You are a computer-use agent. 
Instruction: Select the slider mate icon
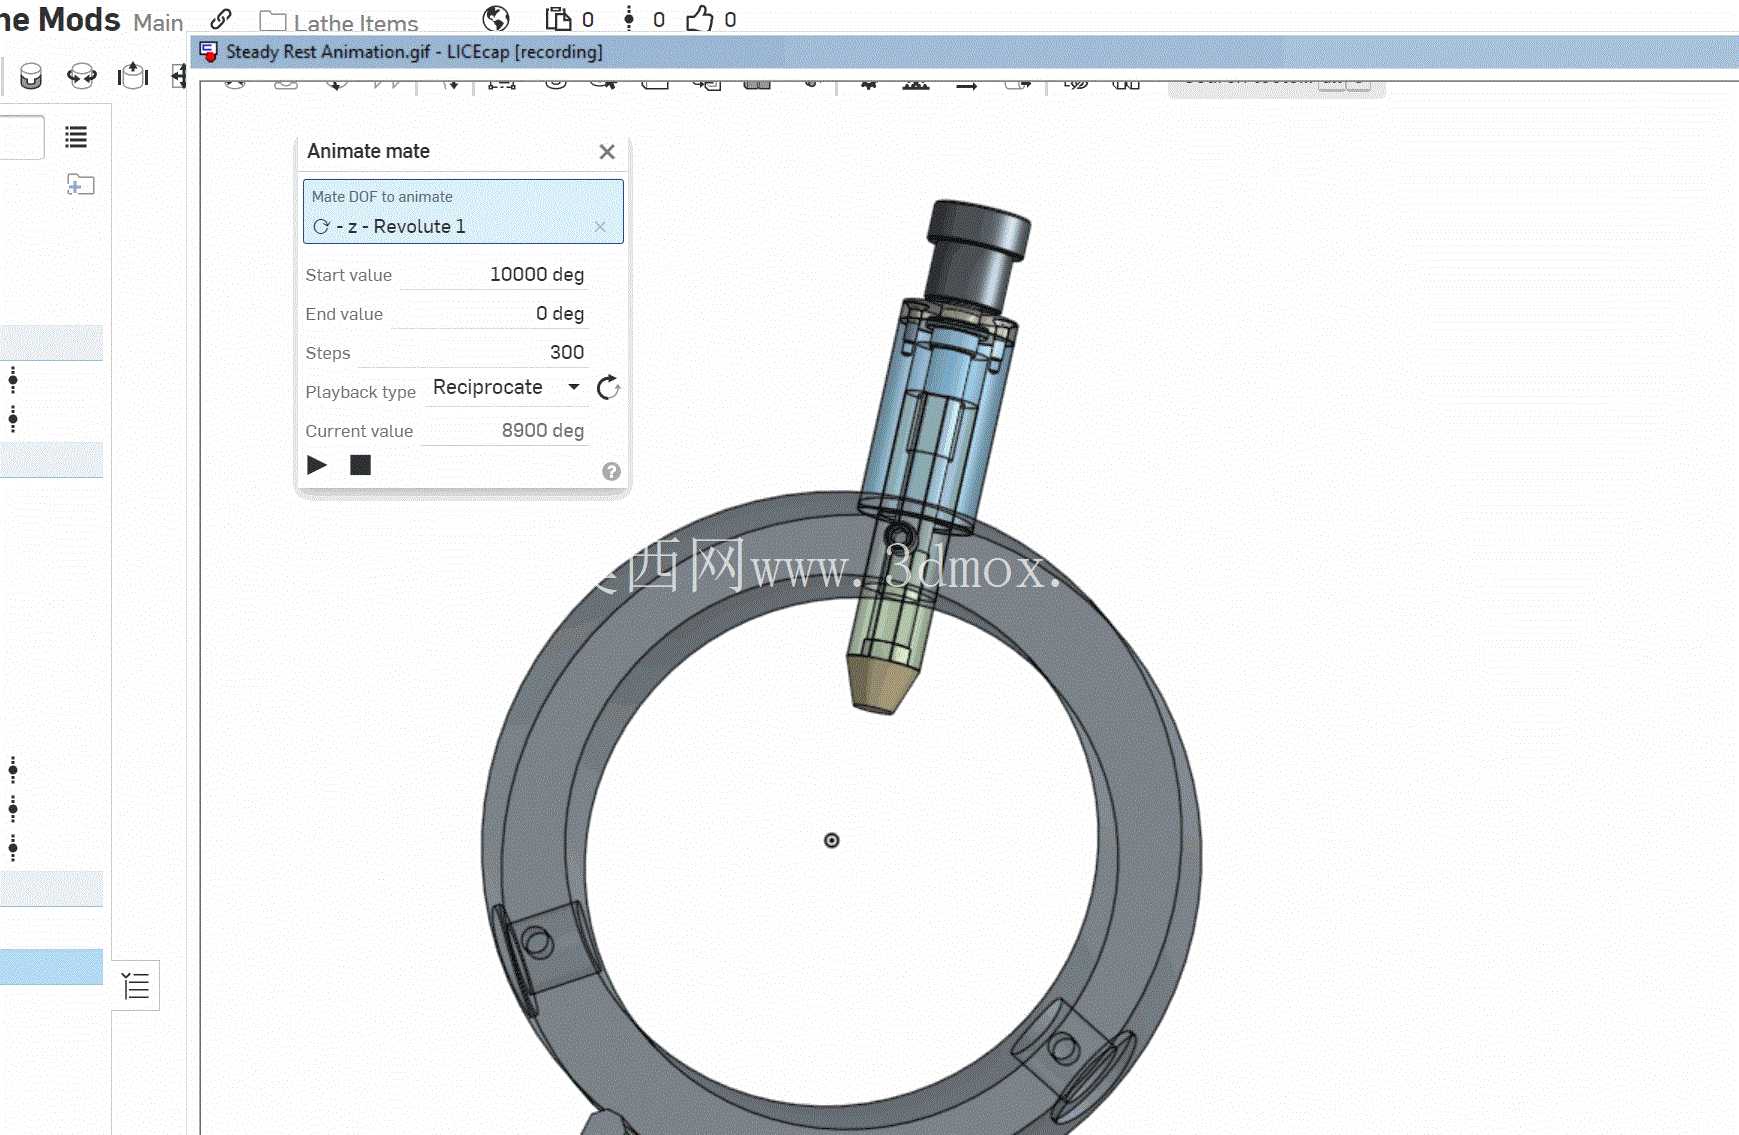[133, 76]
